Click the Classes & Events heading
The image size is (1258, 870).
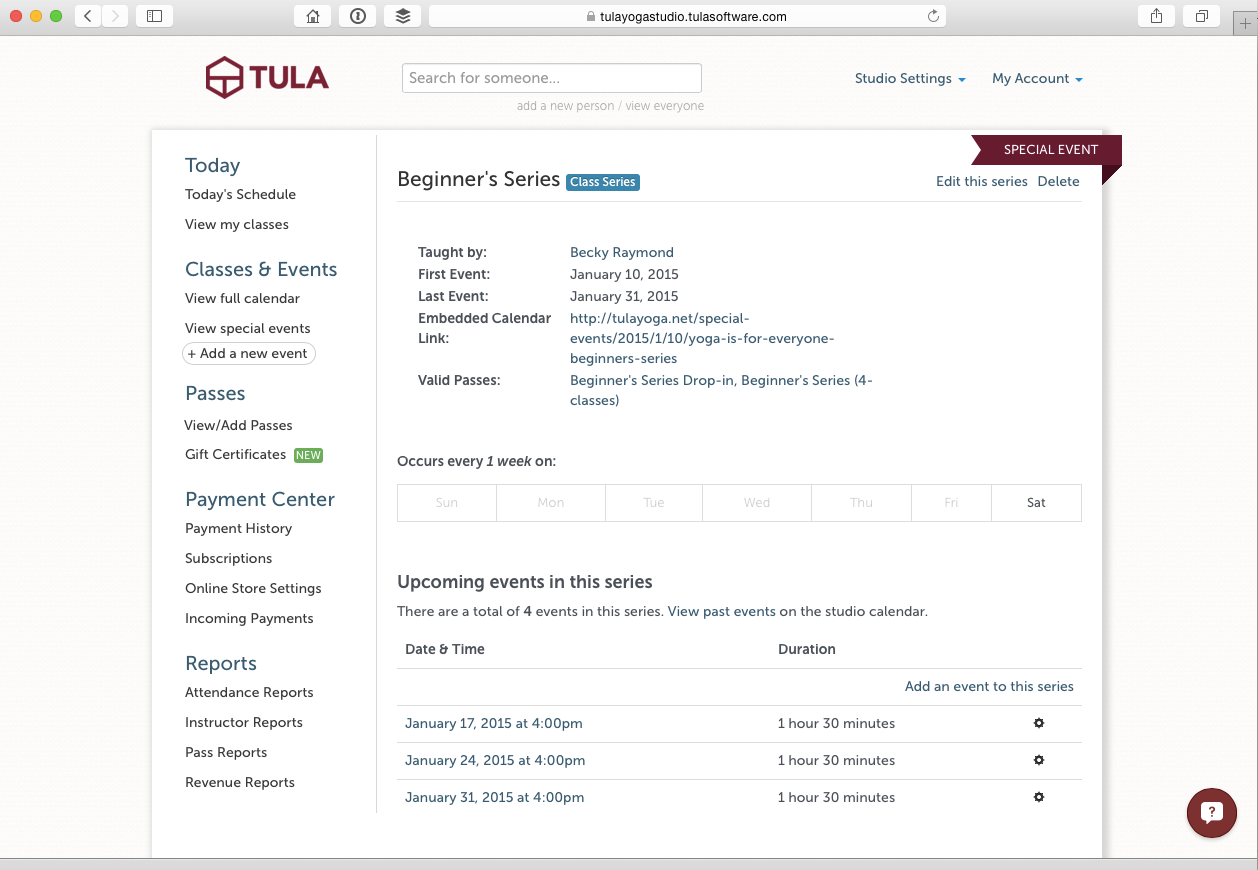click(x=261, y=269)
